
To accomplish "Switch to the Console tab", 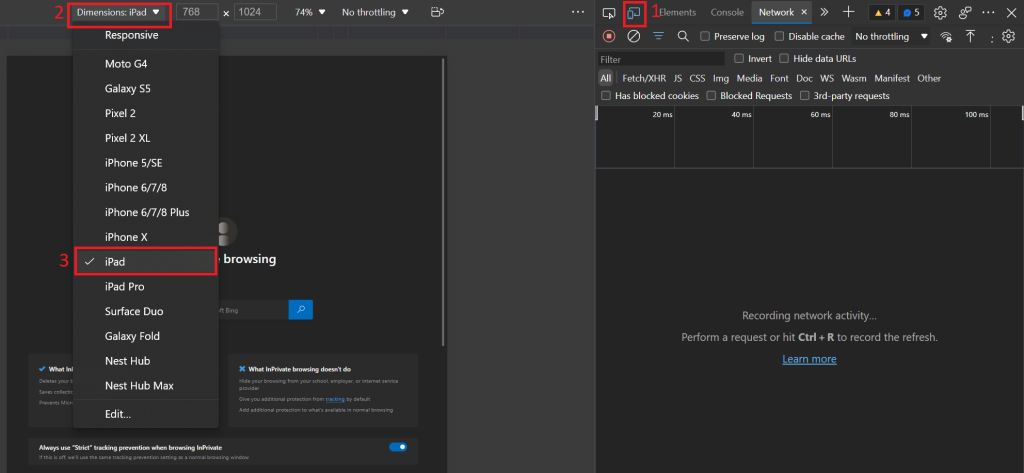I will 727,13.
